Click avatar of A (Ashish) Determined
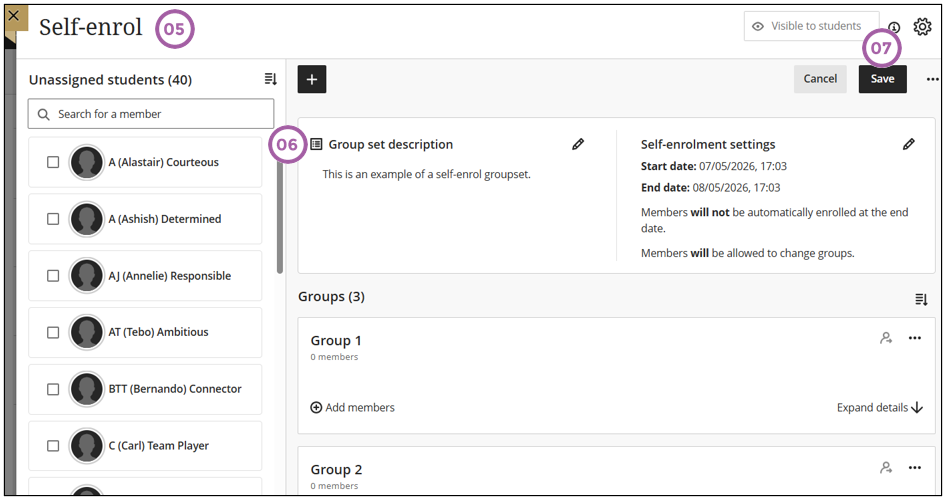This screenshot has width=949, height=502. click(87, 219)
